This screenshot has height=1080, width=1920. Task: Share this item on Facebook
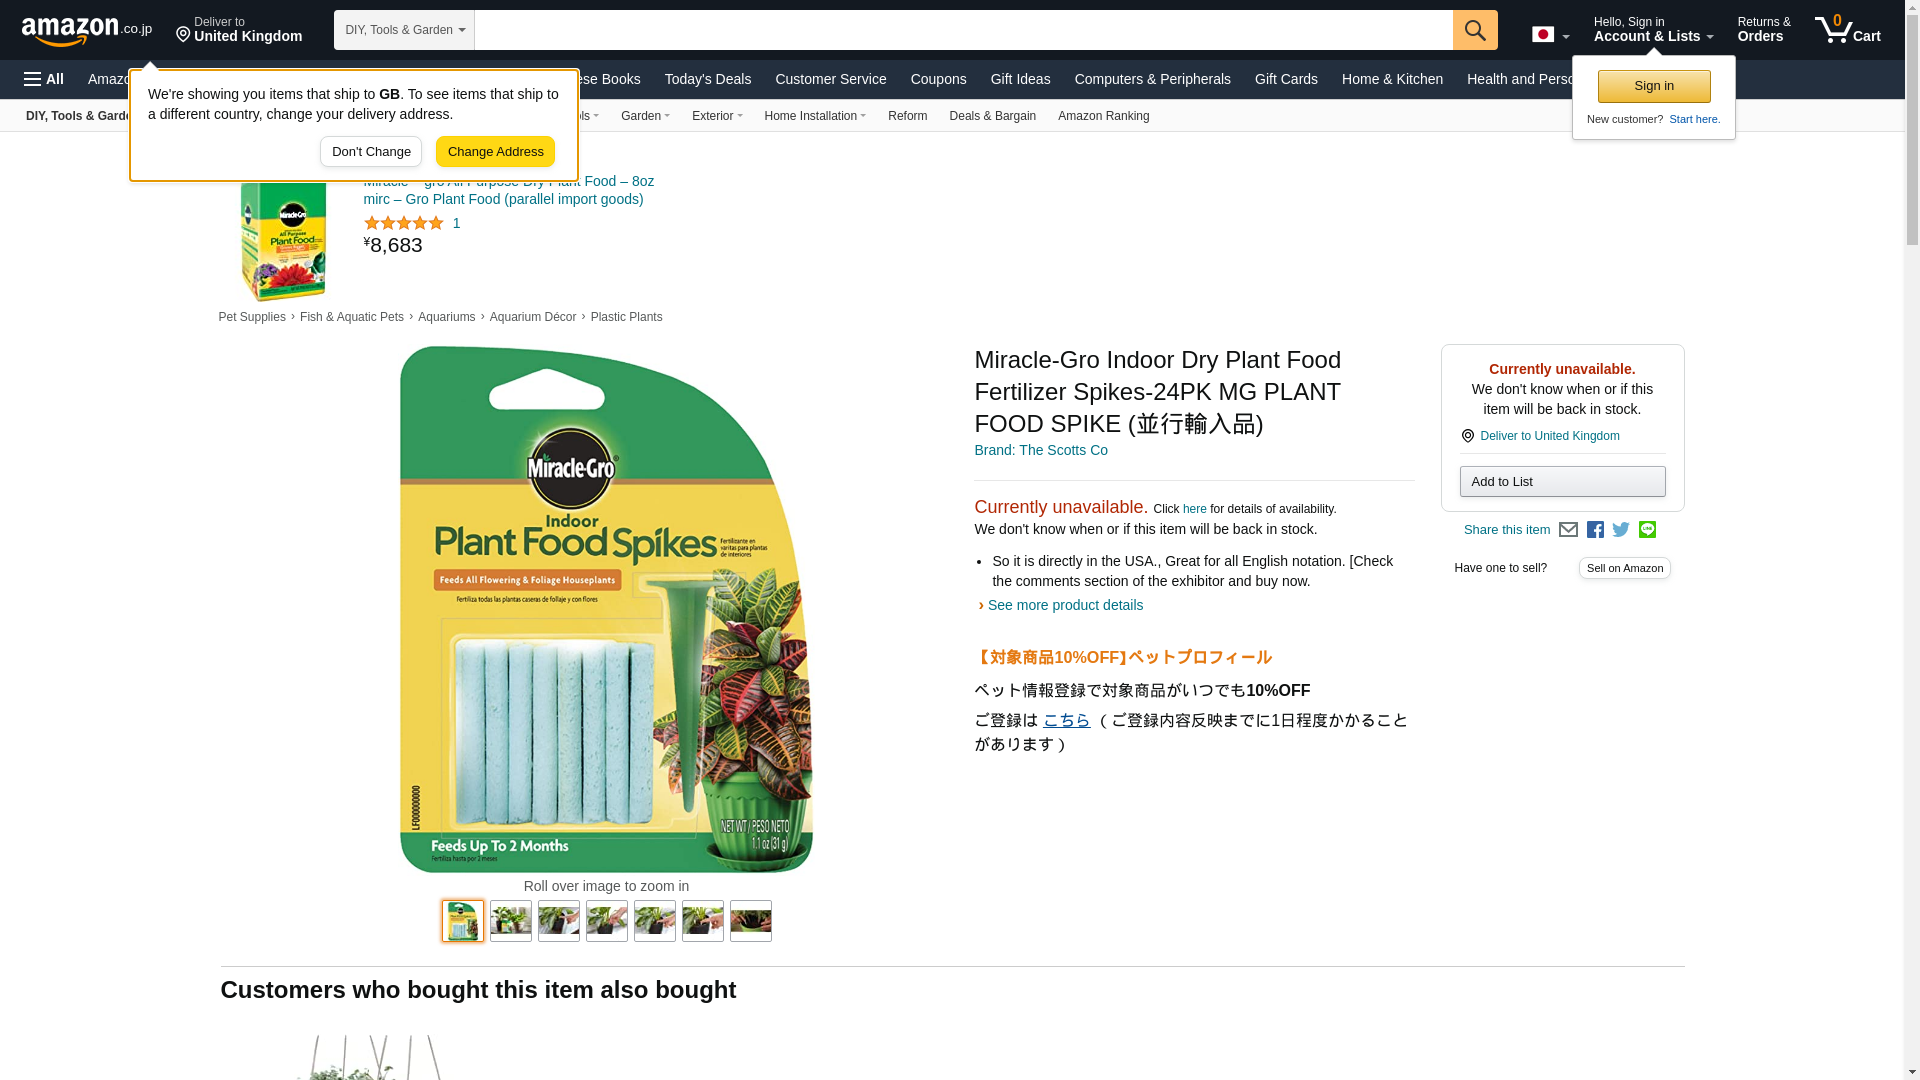[x=1595, y=530]
